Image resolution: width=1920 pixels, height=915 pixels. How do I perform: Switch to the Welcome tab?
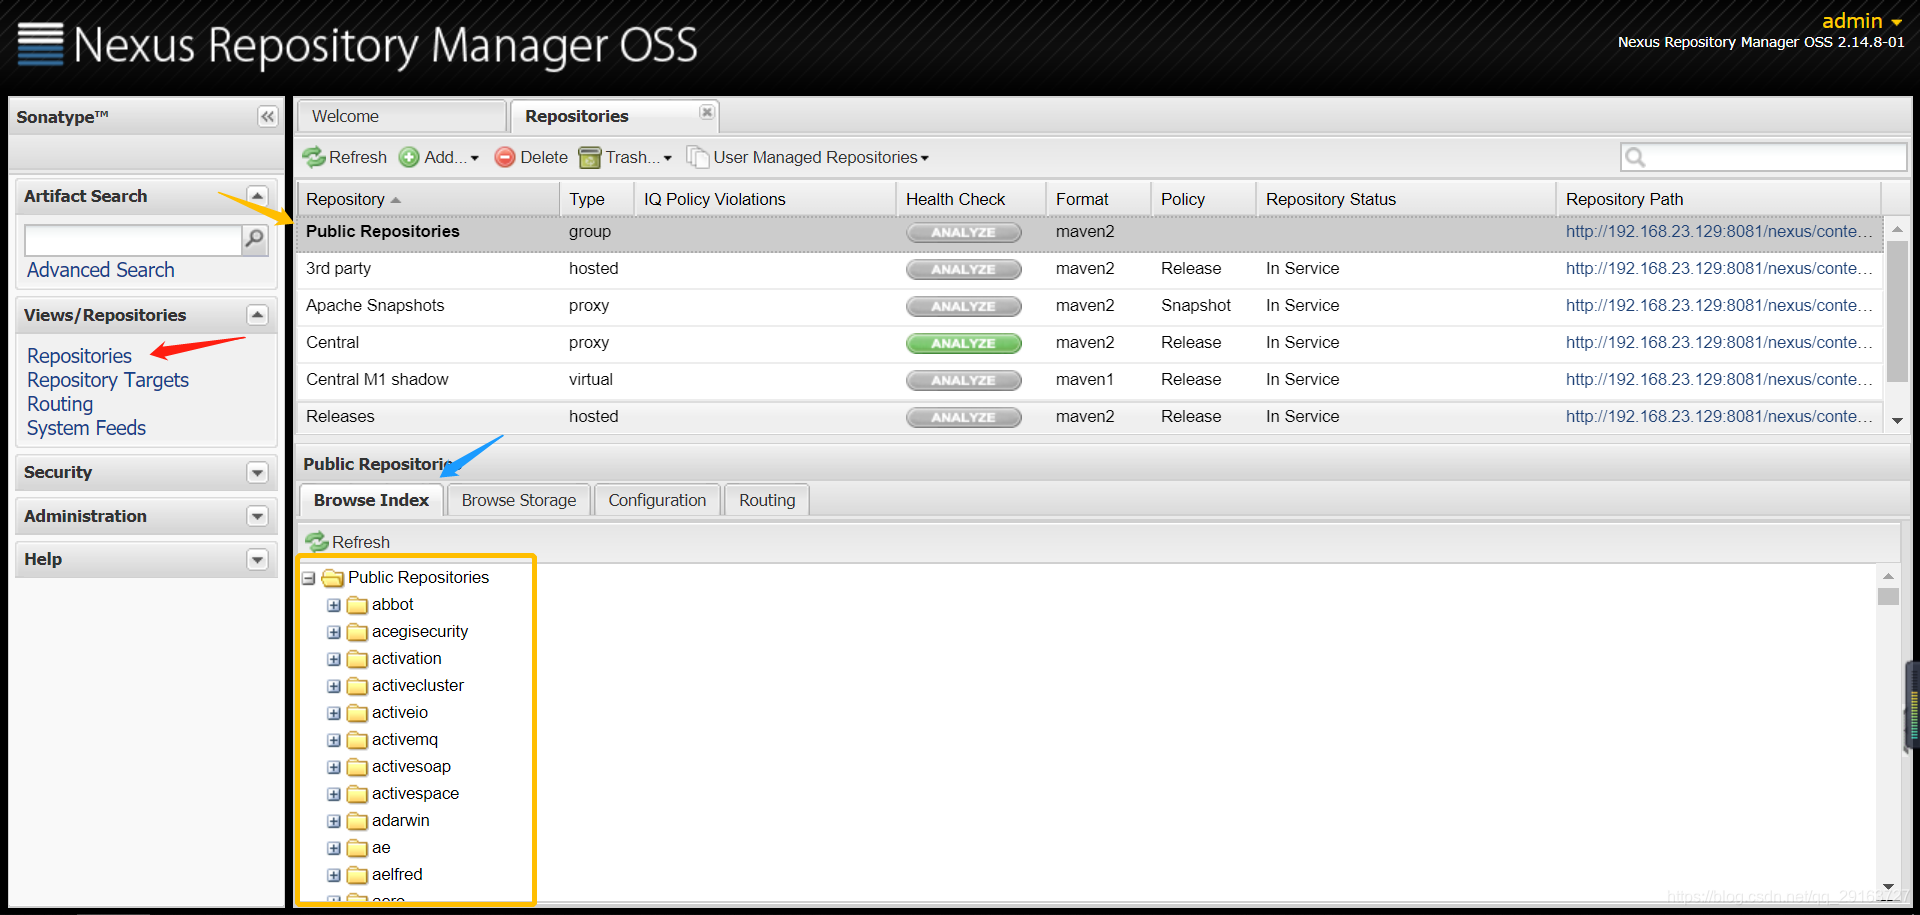click(402, 116)
